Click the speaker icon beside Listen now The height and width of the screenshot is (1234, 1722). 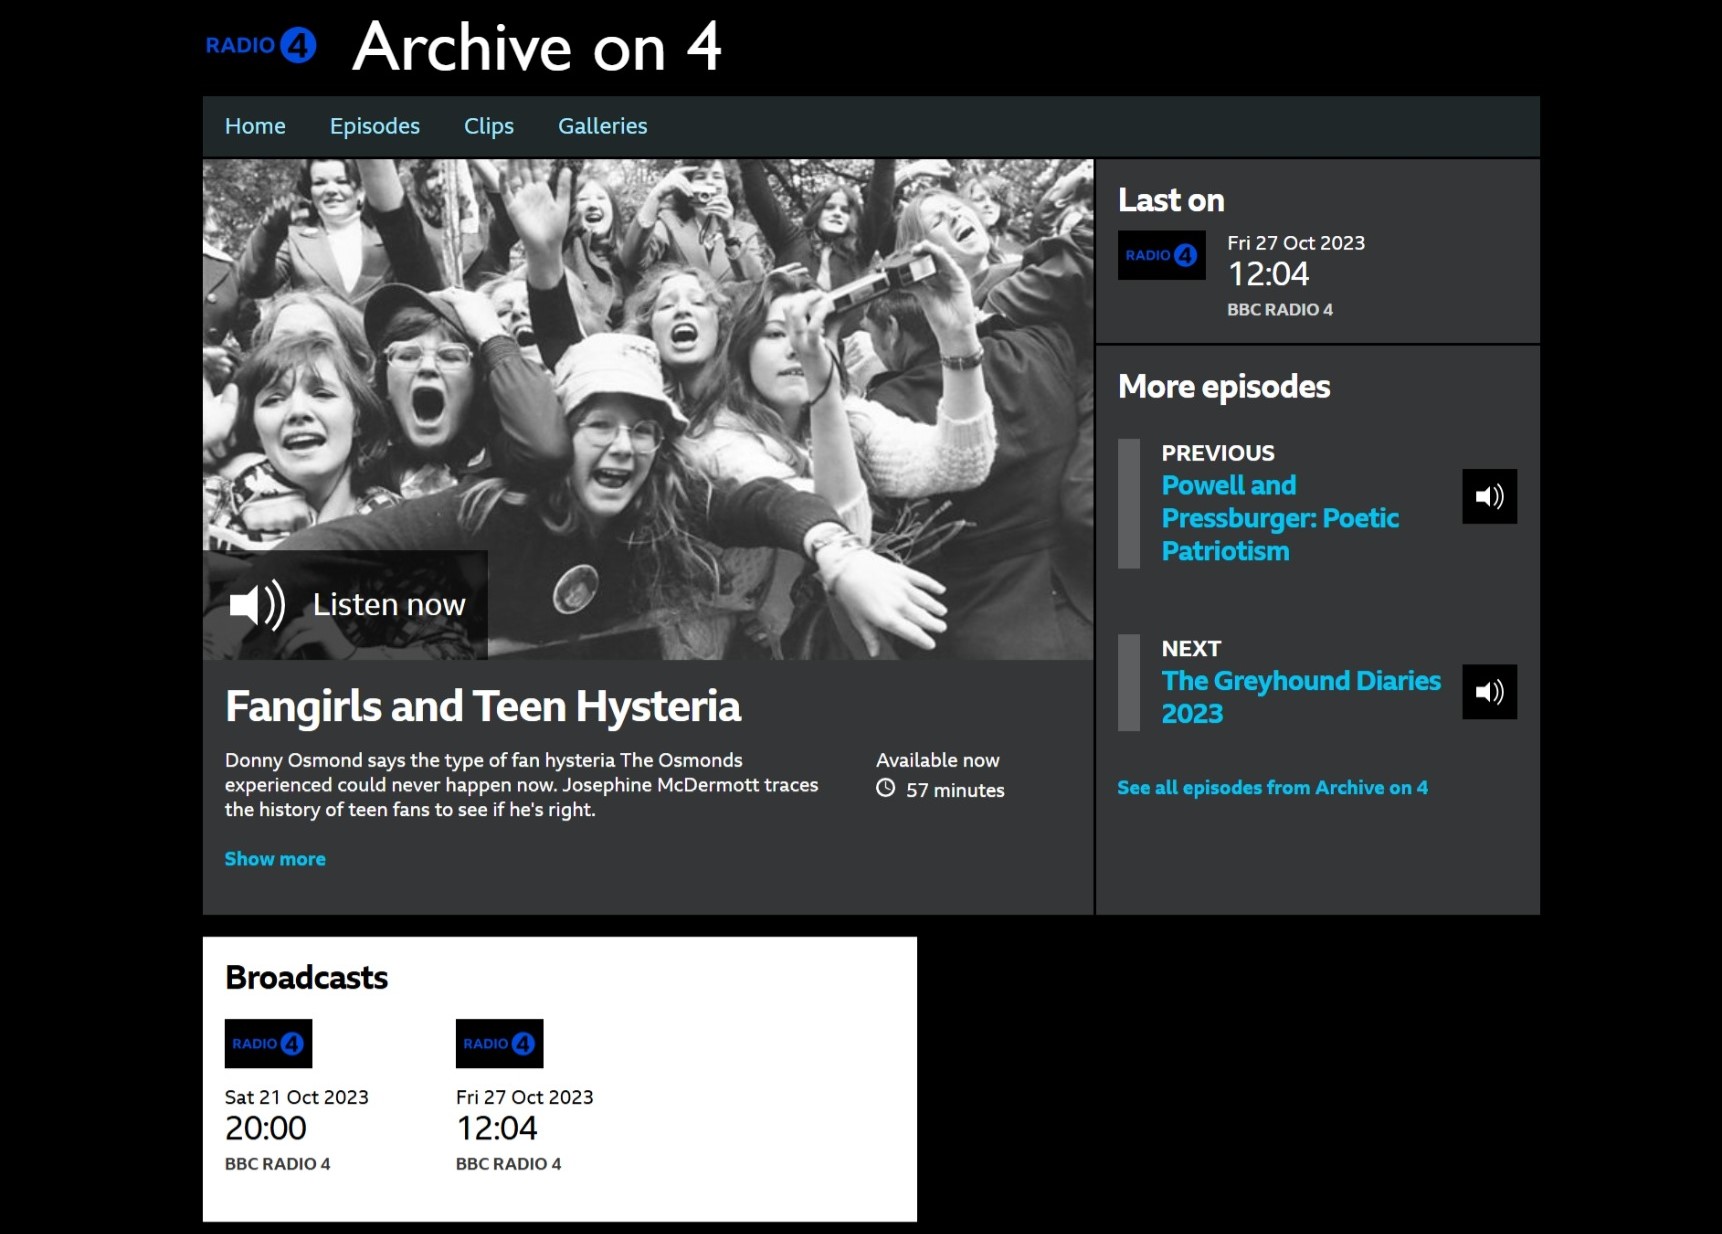click(x=257, y=605)
